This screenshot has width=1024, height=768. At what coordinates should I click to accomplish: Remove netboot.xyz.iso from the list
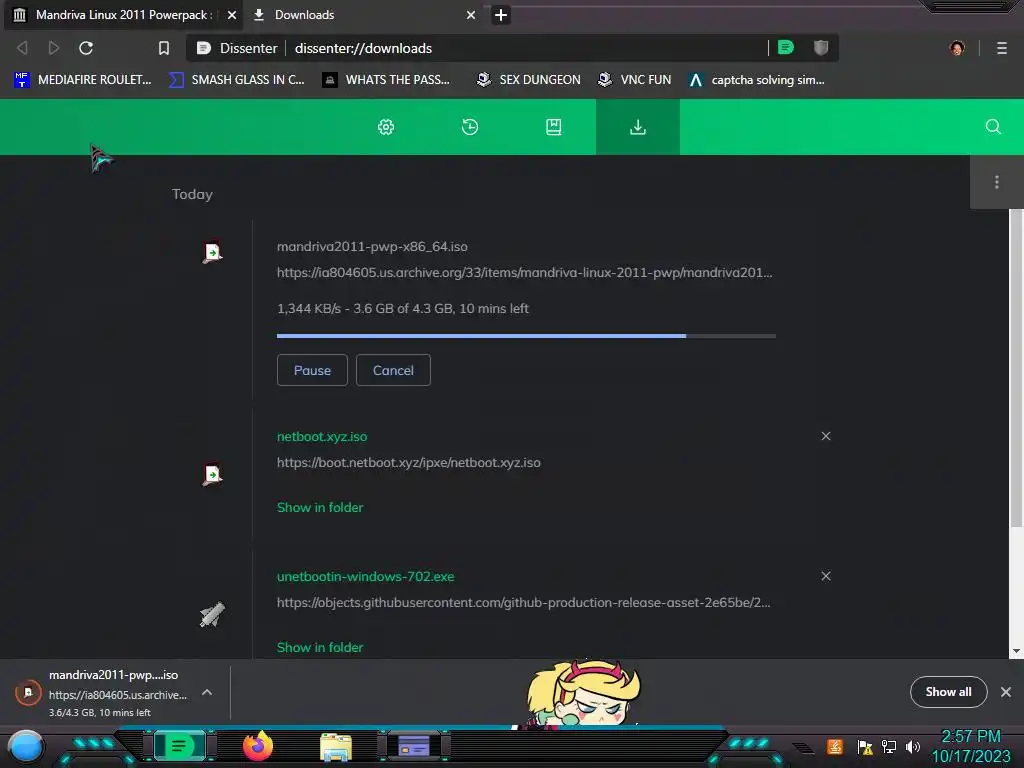[x=826, y=436]
